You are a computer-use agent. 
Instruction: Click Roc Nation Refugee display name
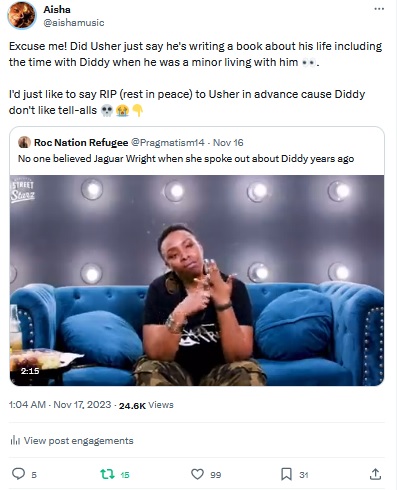81,143
